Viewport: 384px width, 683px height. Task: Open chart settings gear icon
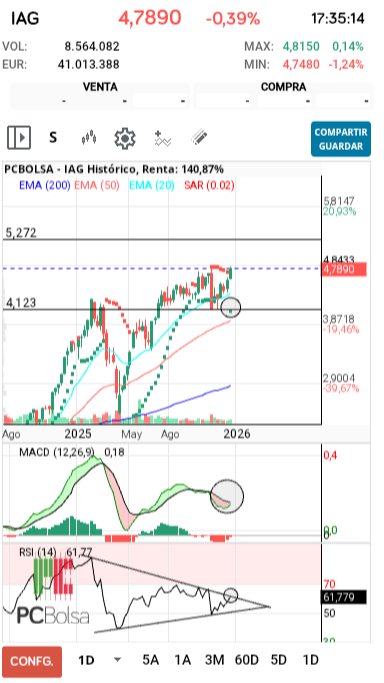click(x=125, y=139)
